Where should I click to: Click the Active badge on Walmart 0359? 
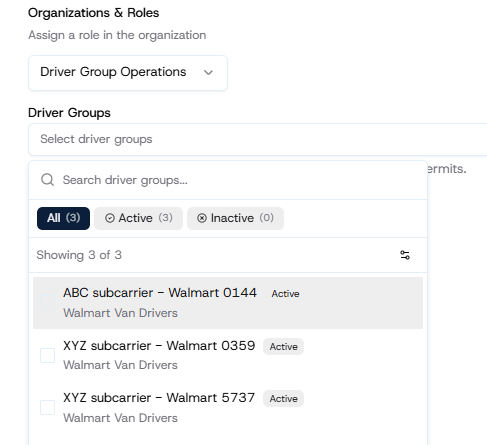(283, 347)
